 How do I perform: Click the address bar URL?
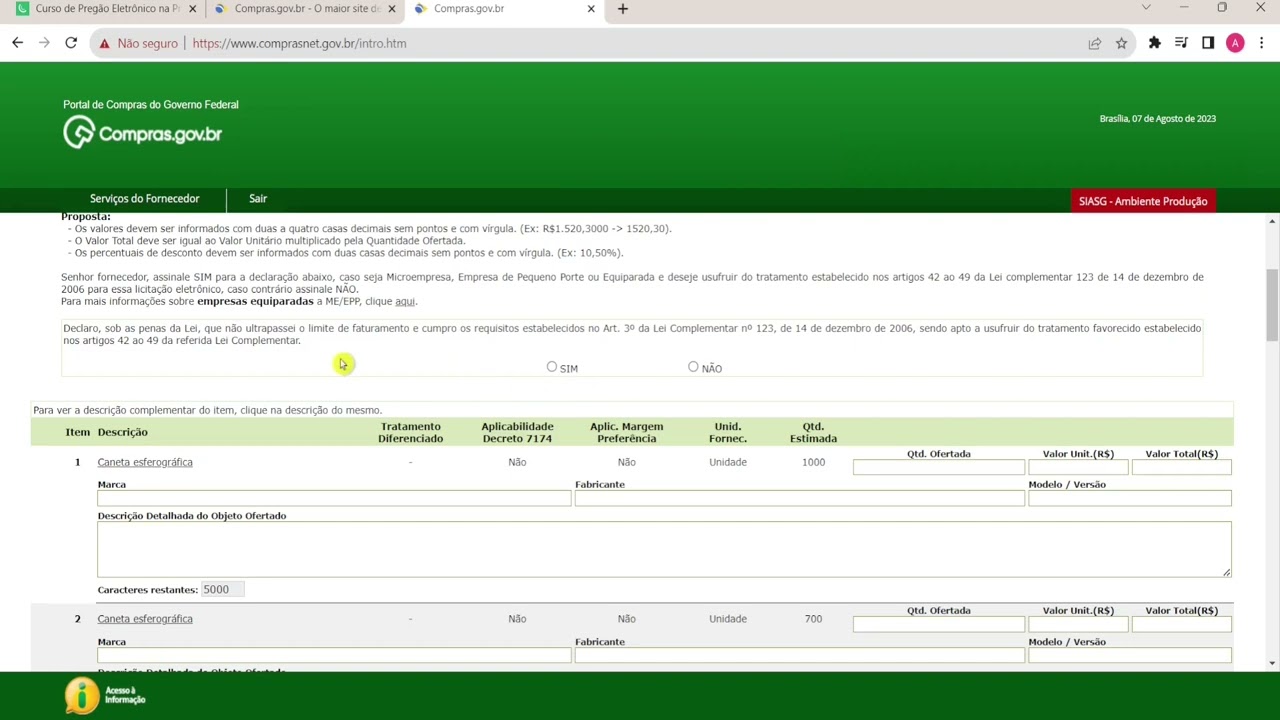tap(299, 43)
